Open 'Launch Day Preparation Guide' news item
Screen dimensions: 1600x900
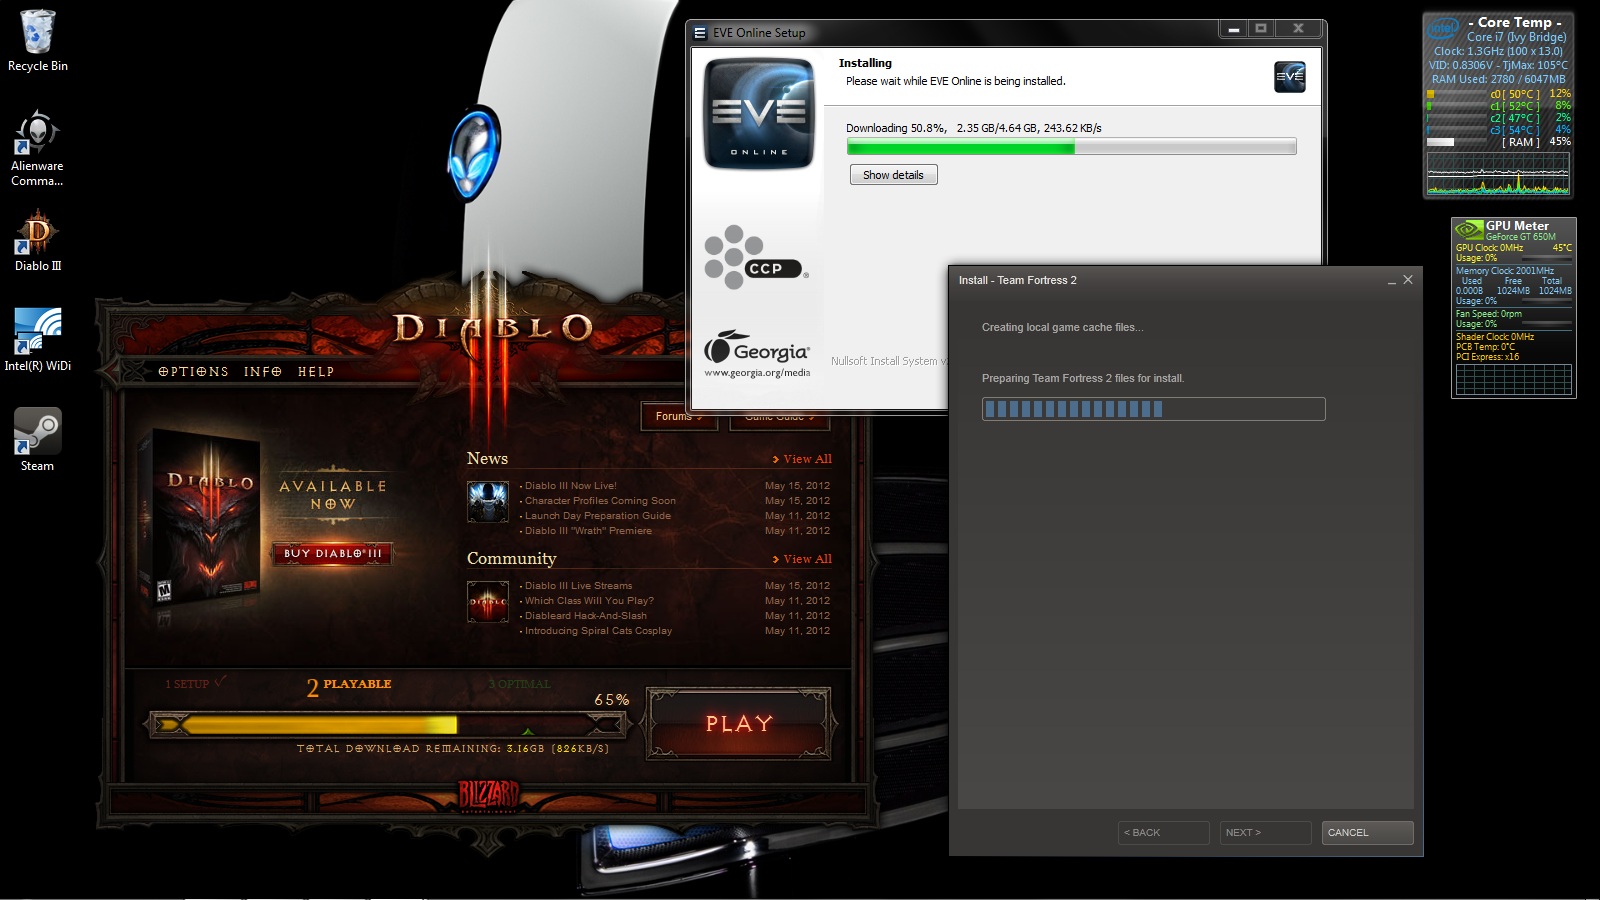click(597, 516)
